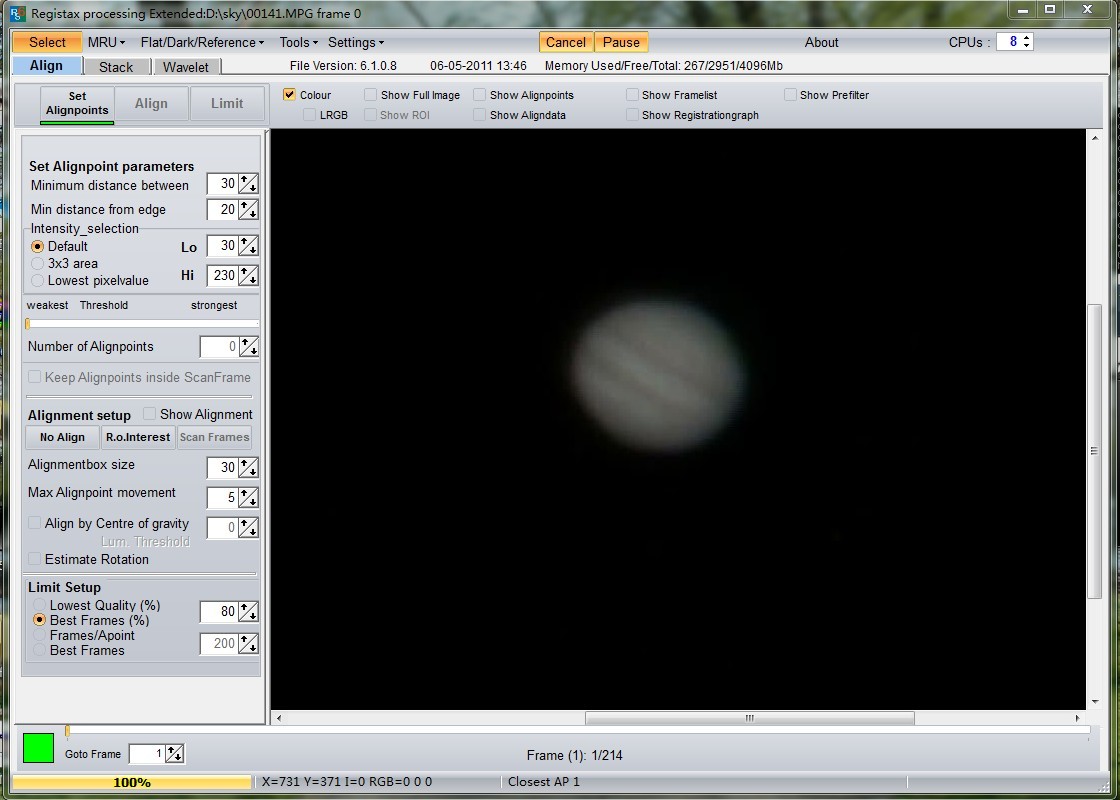Screen dimensions: 1120x800
Task: Uncheck the Colour checkbox
Action: click(289, 95)
